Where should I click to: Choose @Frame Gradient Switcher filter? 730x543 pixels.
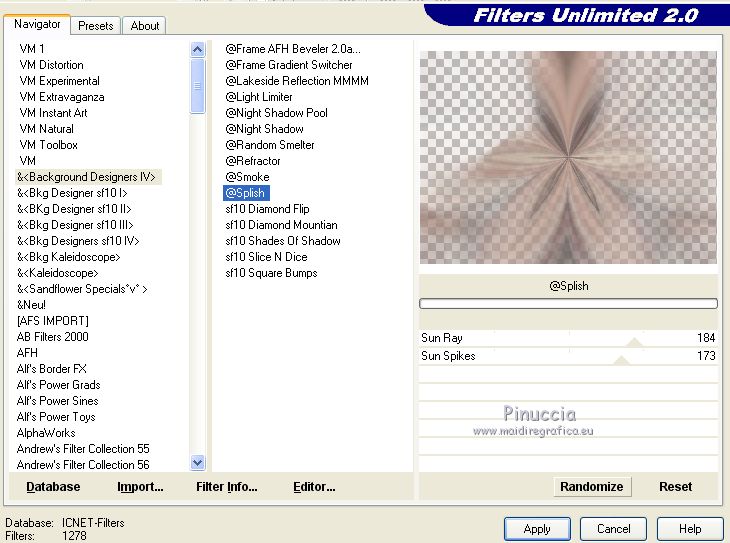(x=289, y=65)
